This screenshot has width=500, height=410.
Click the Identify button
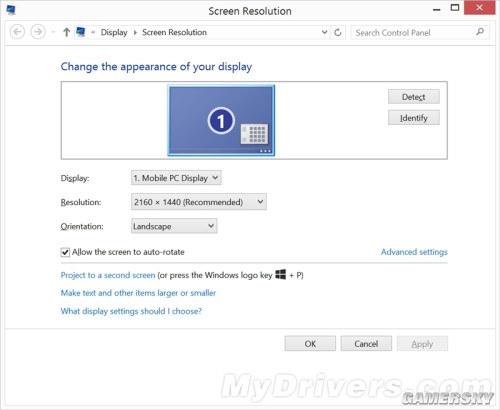point(414,118)
